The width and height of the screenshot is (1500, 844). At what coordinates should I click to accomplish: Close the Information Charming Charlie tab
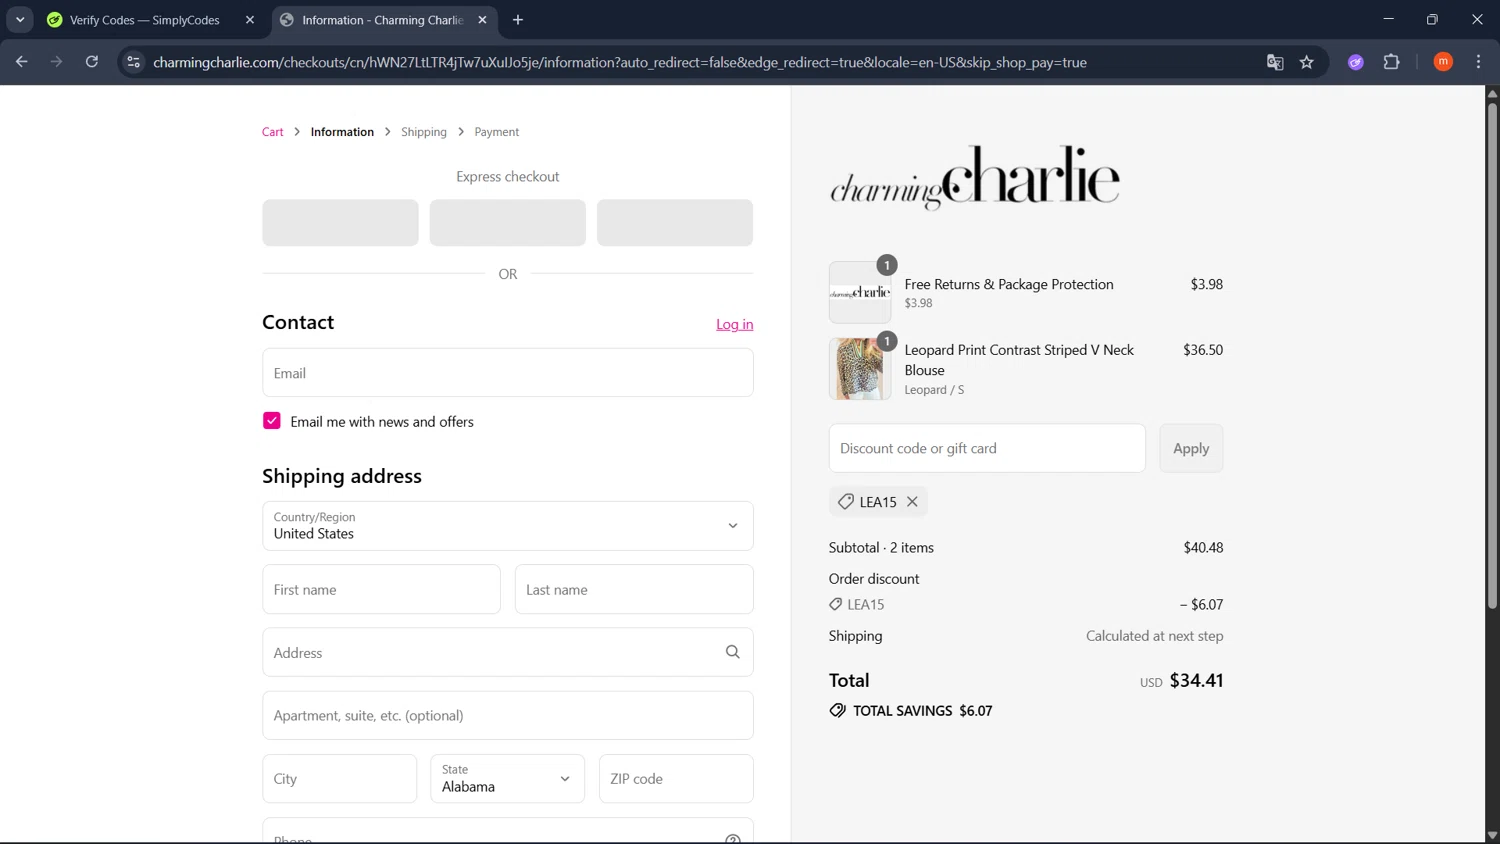[x=482, y=20]
